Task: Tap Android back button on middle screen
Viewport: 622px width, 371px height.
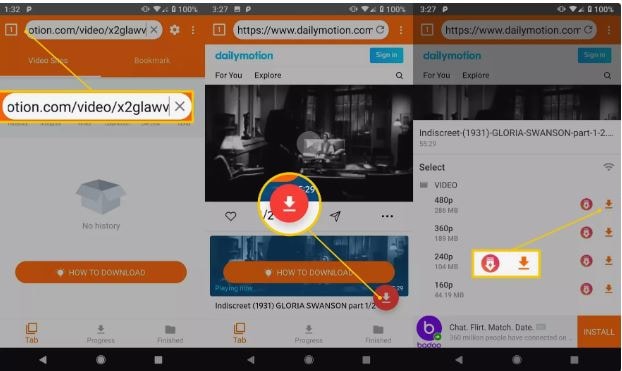Action: pos(251,360)
